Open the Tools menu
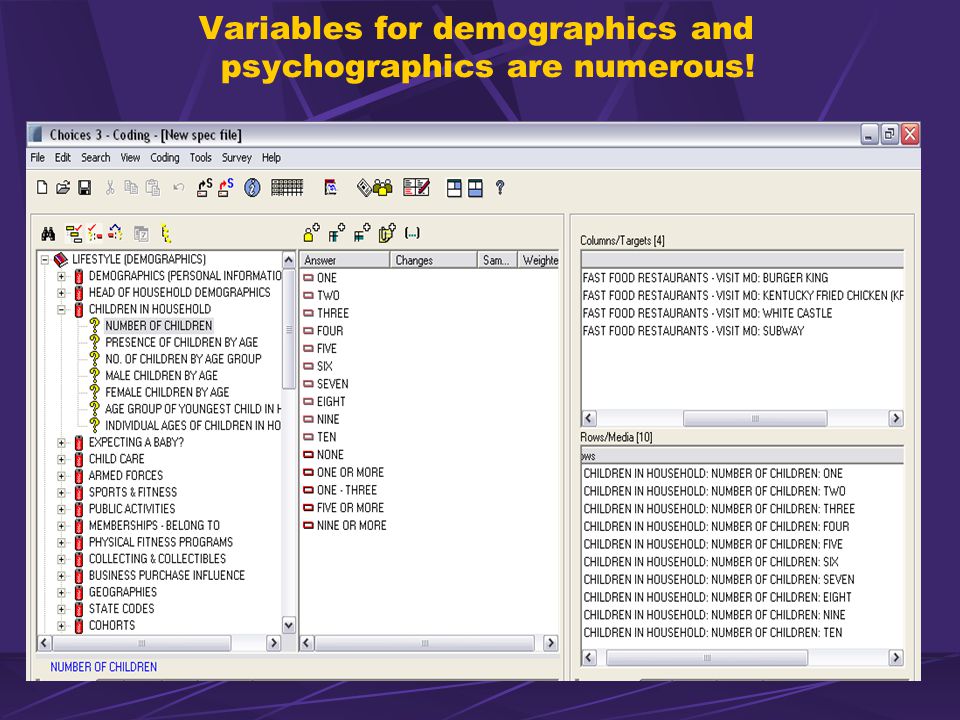 [x=200, y=157]
